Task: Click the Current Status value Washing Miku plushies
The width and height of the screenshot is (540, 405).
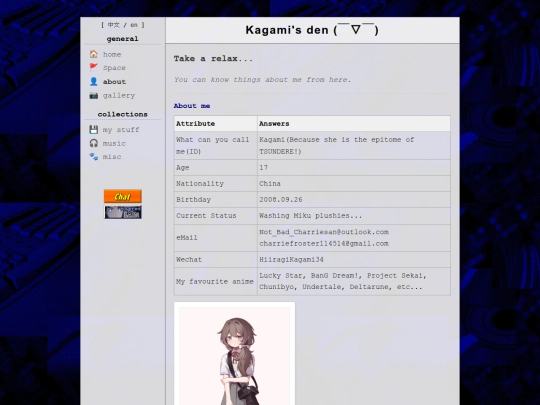Action: pyautogui.click(x=311, y=216)
